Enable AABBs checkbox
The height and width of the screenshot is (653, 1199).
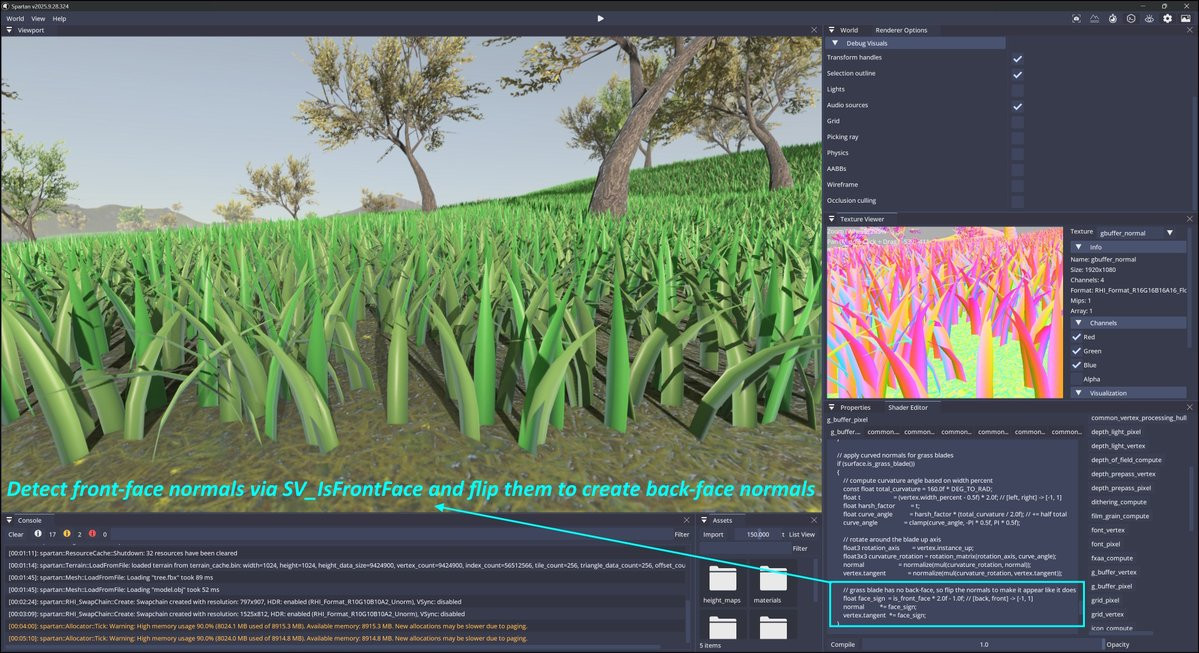(x=1017, y=170)
